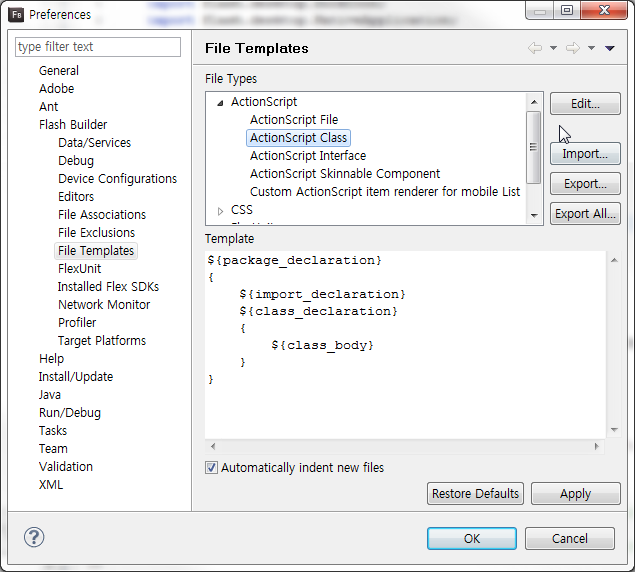Open Profiler preferences page
The width and height of the screenshot is (635, 572).
[x=77, y=322]
